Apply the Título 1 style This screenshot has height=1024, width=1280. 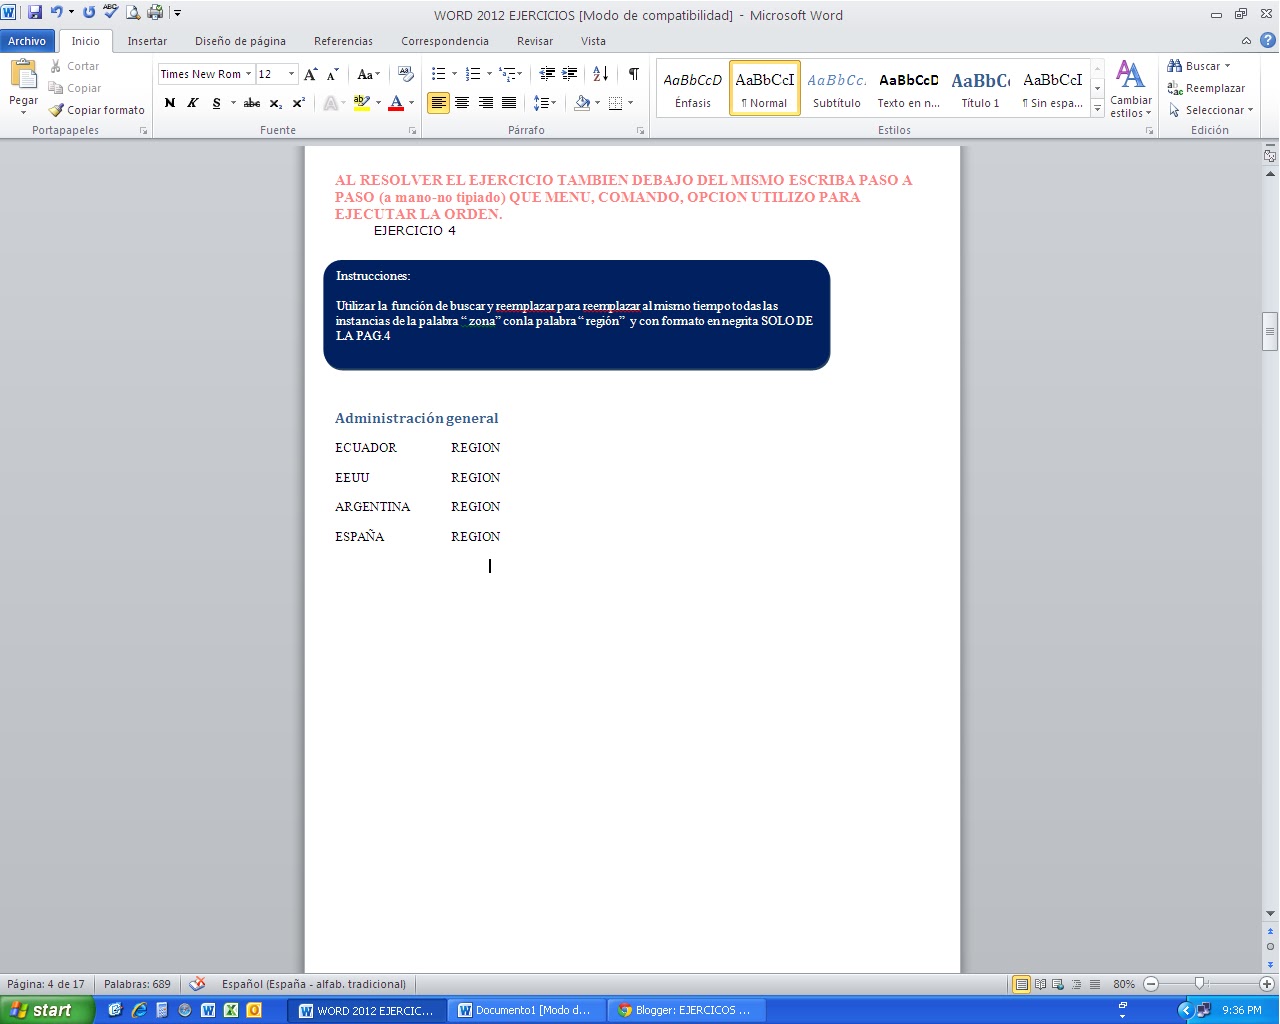(x=979, y=86)
